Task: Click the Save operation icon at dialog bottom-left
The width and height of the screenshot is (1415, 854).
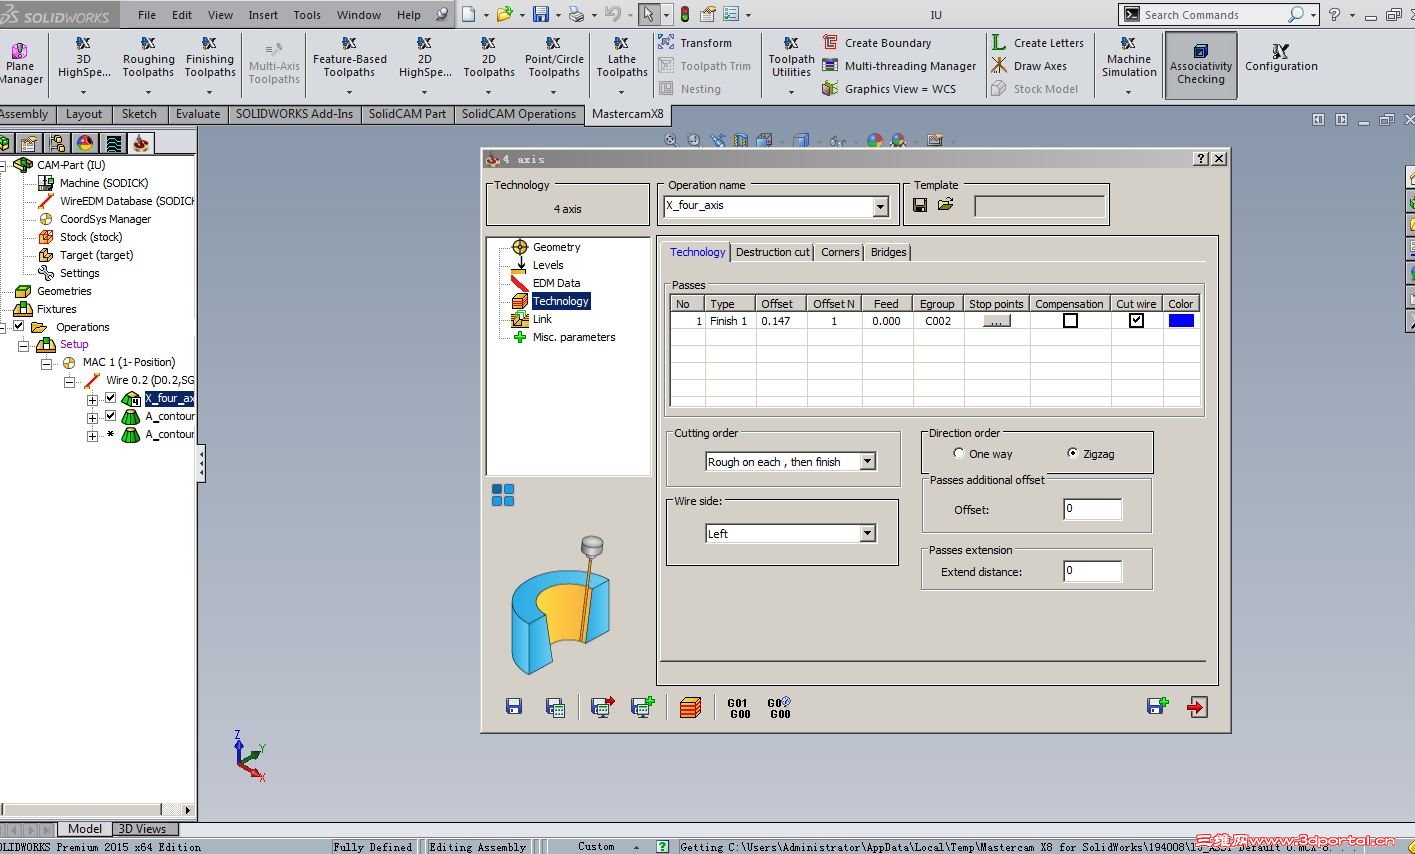Action: [514, 707]
